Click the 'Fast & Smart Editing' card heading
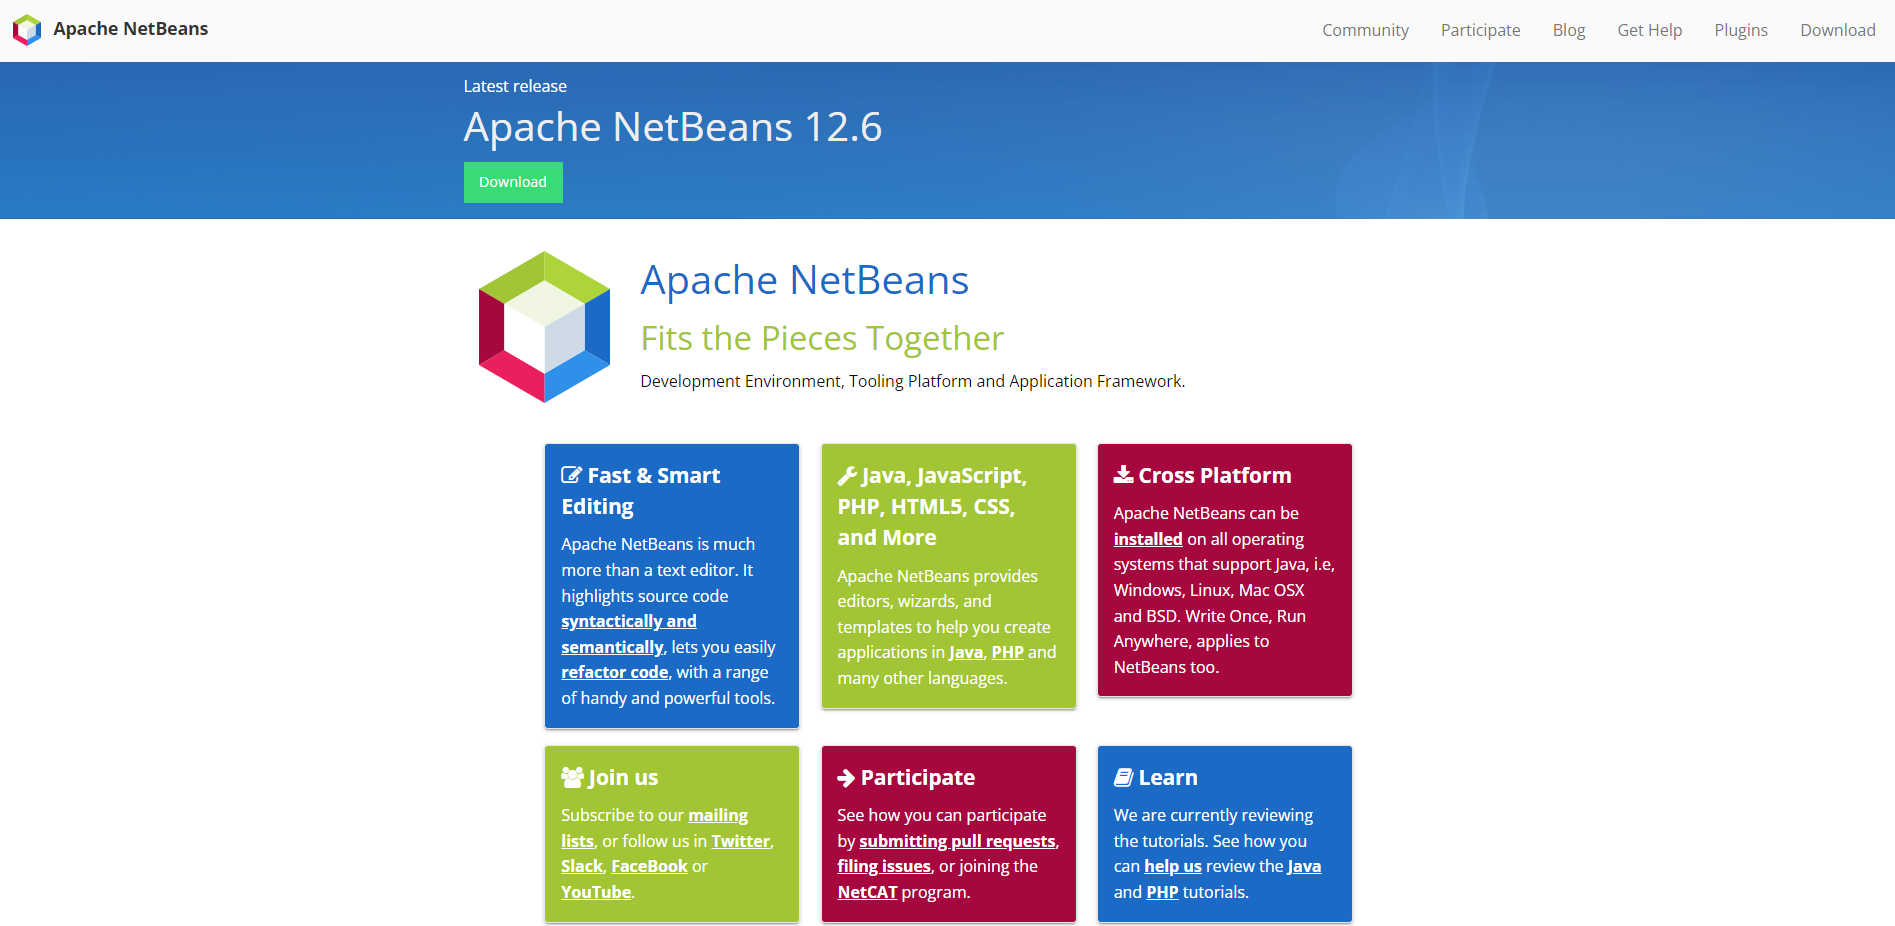This screenshot has height=926, width=1895. (641, 490)
